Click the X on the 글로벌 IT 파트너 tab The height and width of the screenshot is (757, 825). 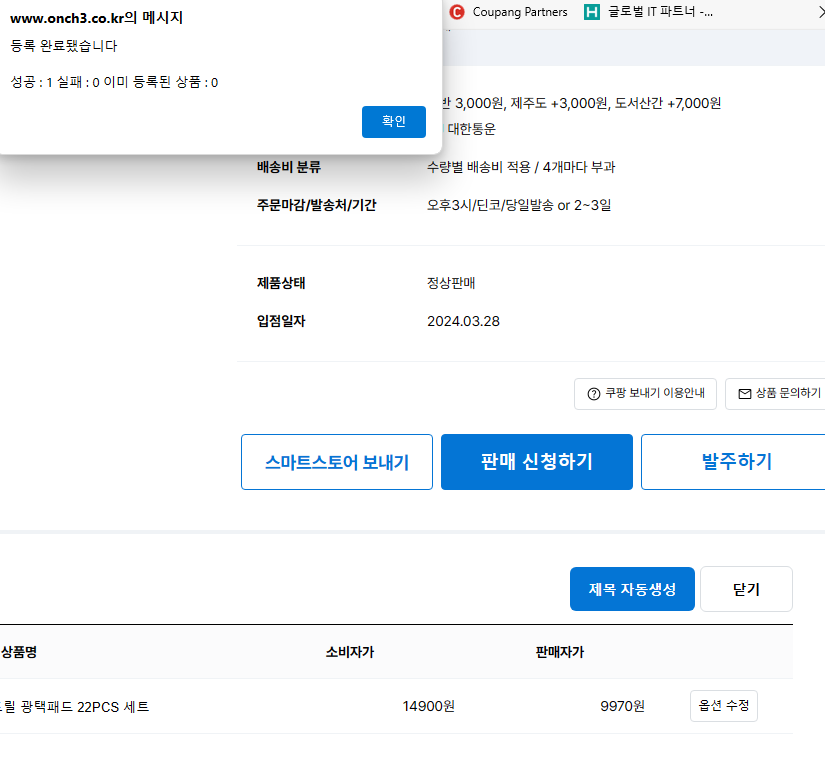tap(818, 12)
